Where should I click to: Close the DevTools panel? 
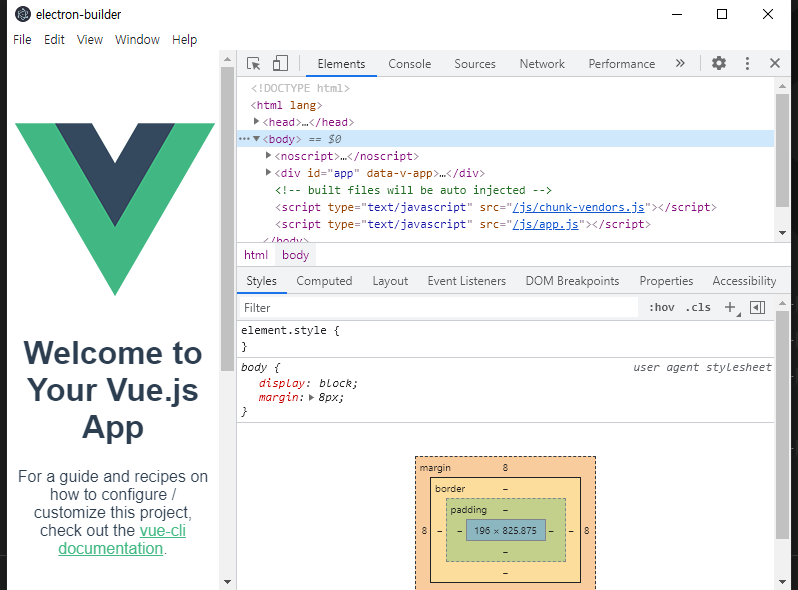(775, 63)
